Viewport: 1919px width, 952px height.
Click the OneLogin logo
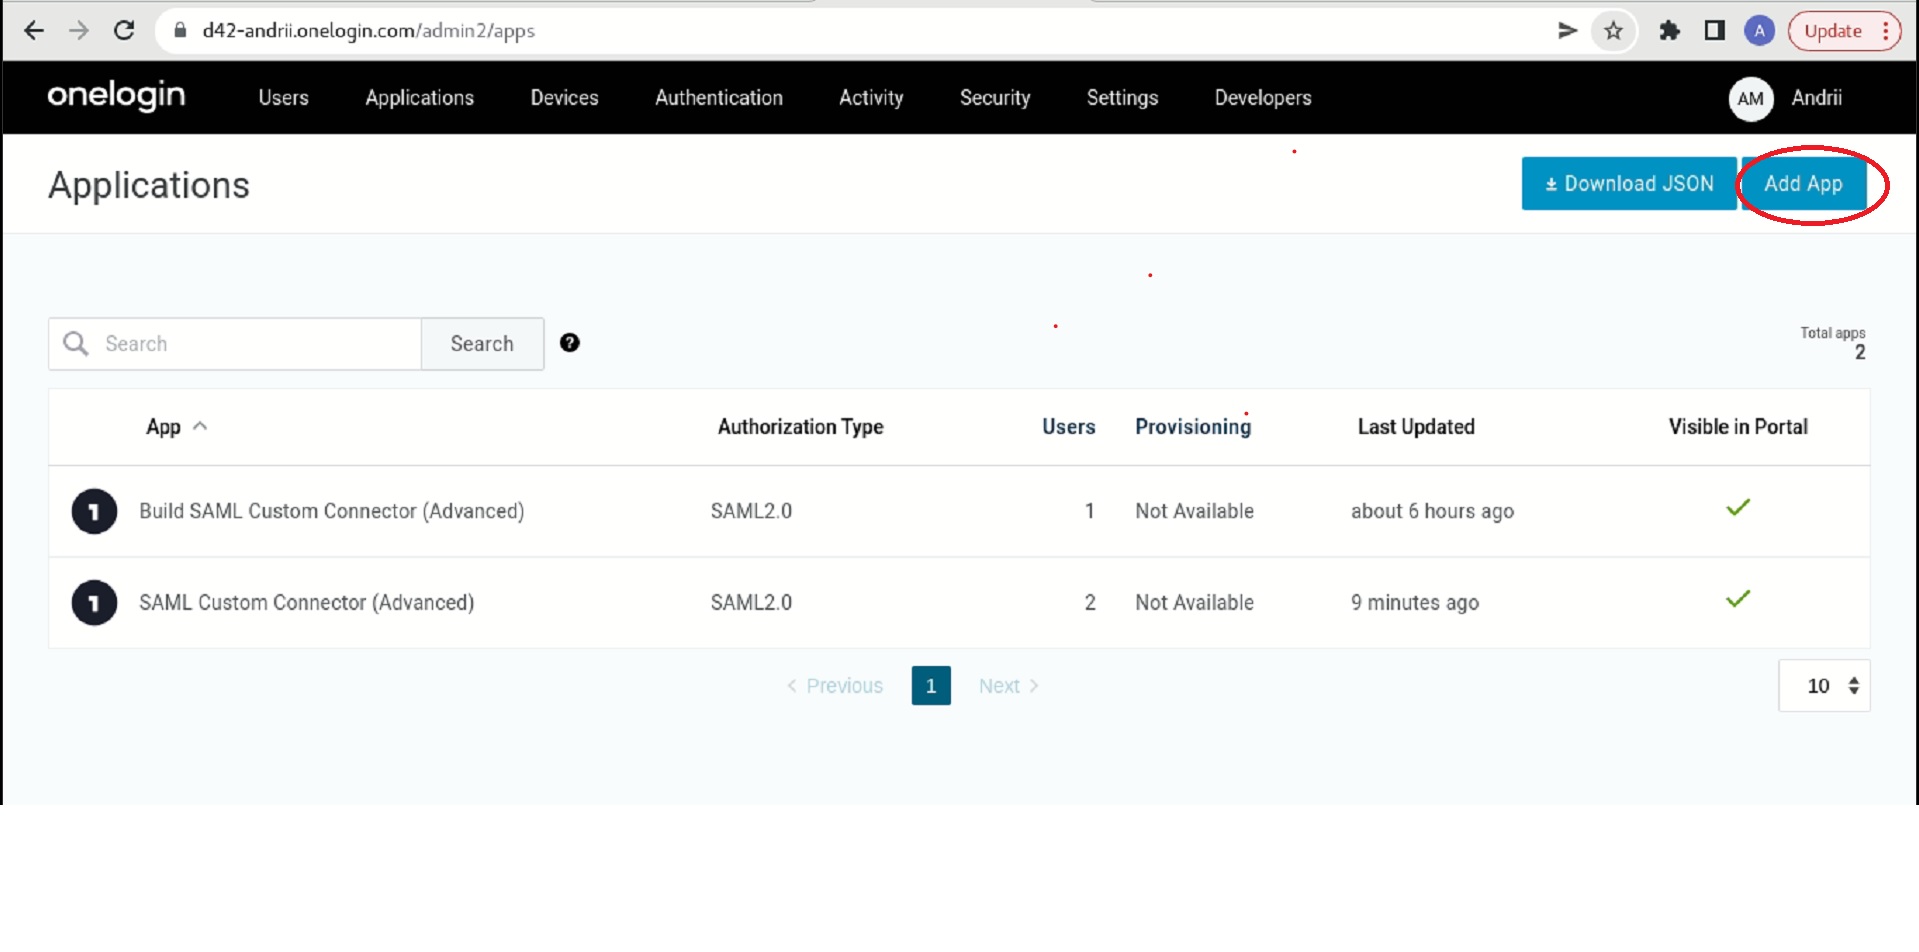point(116,96)
